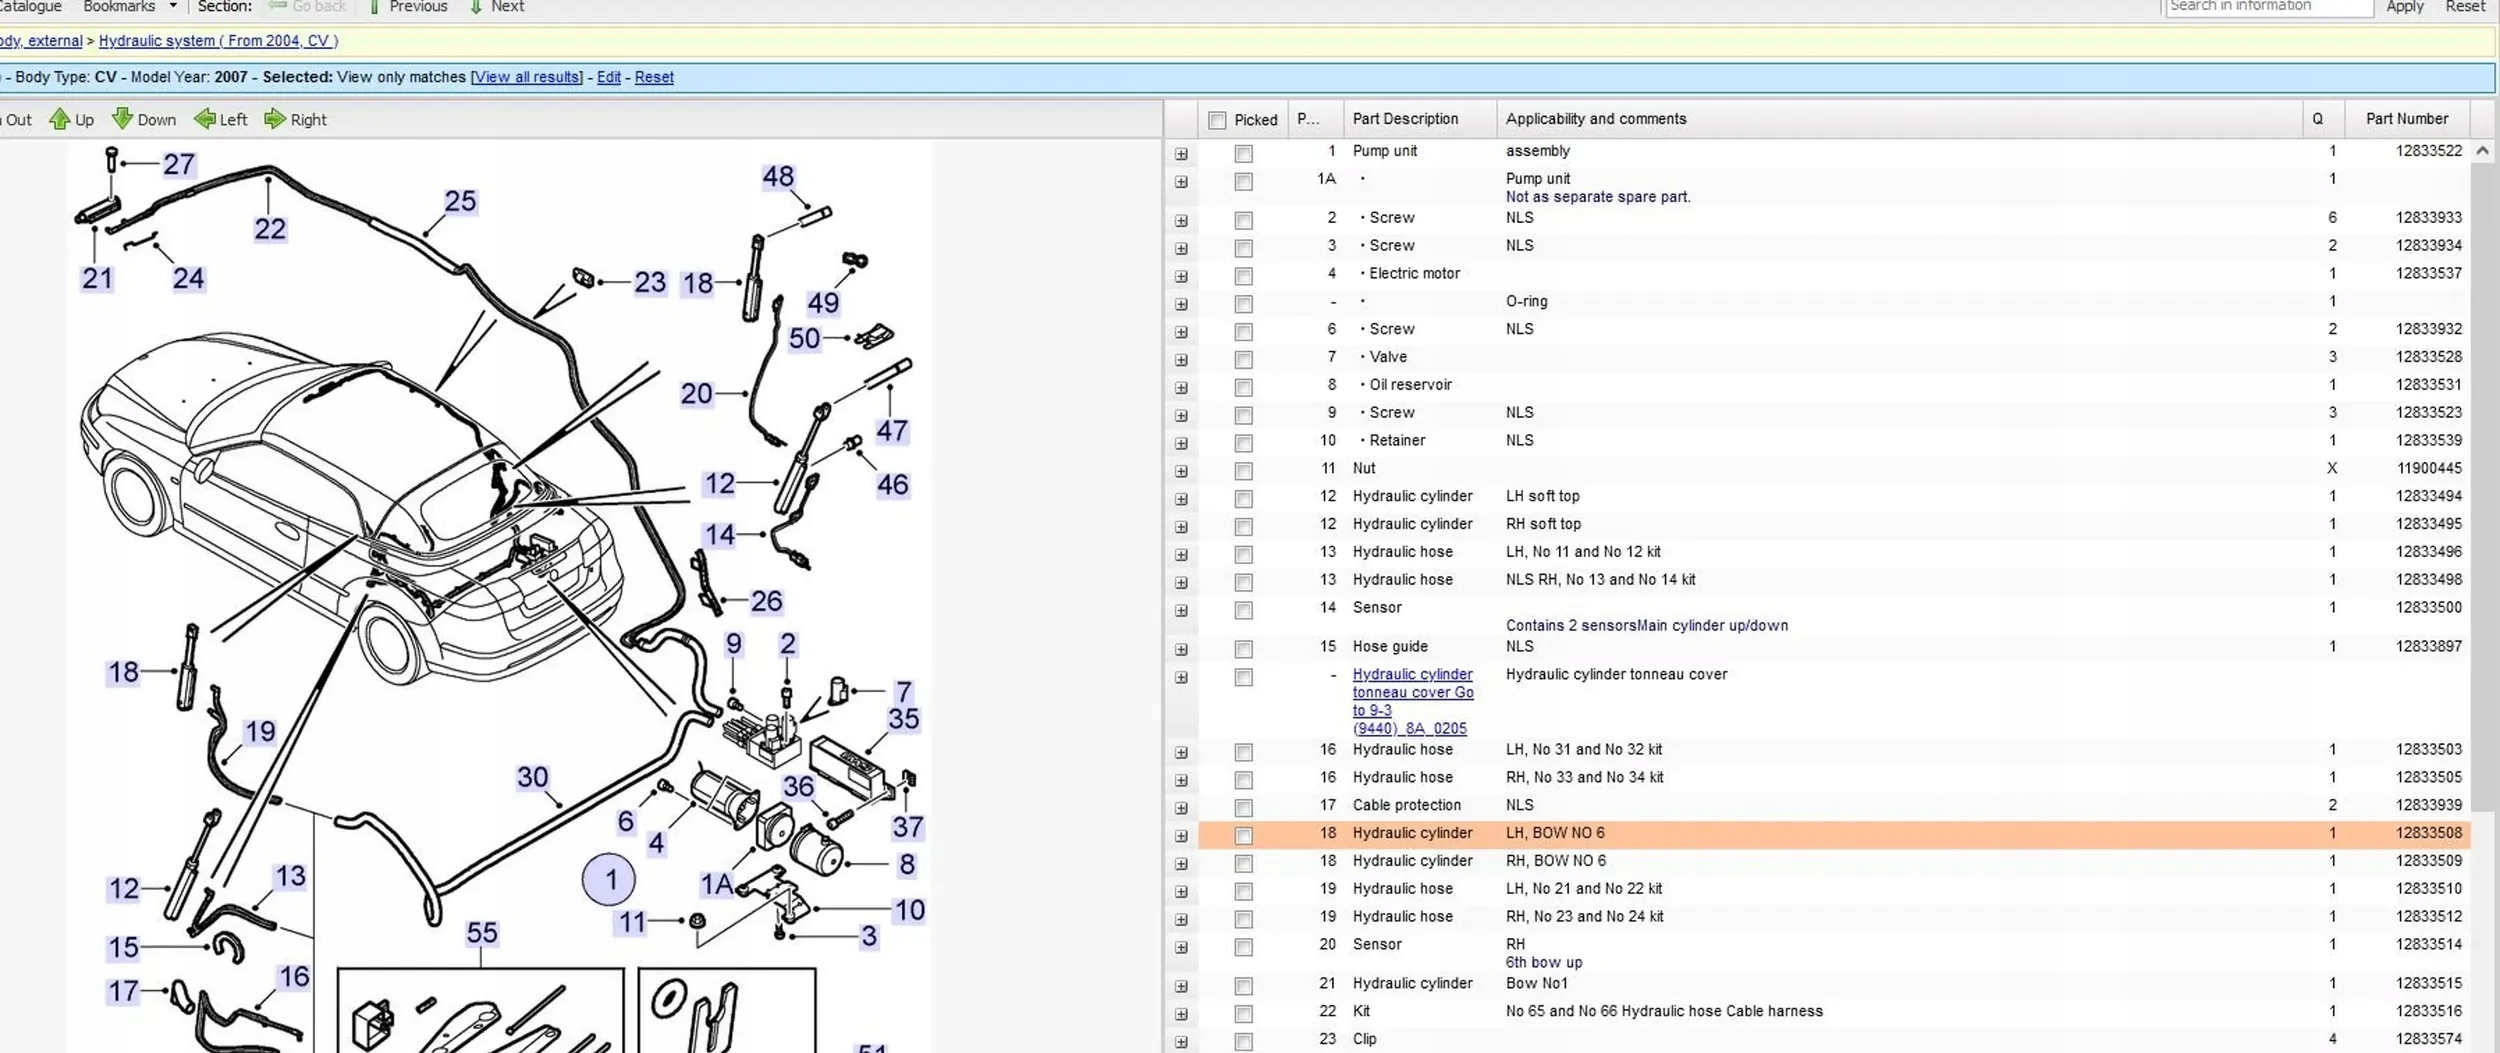Check the Valve row checkbox

(x=1243, y=359)
